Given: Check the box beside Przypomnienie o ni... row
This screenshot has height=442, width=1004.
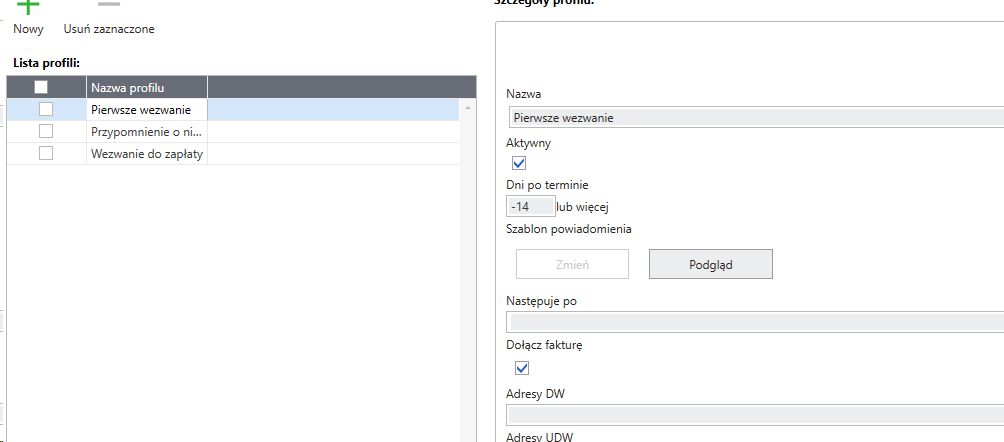Looking at the screenshot, I should (x=46, y=131).
